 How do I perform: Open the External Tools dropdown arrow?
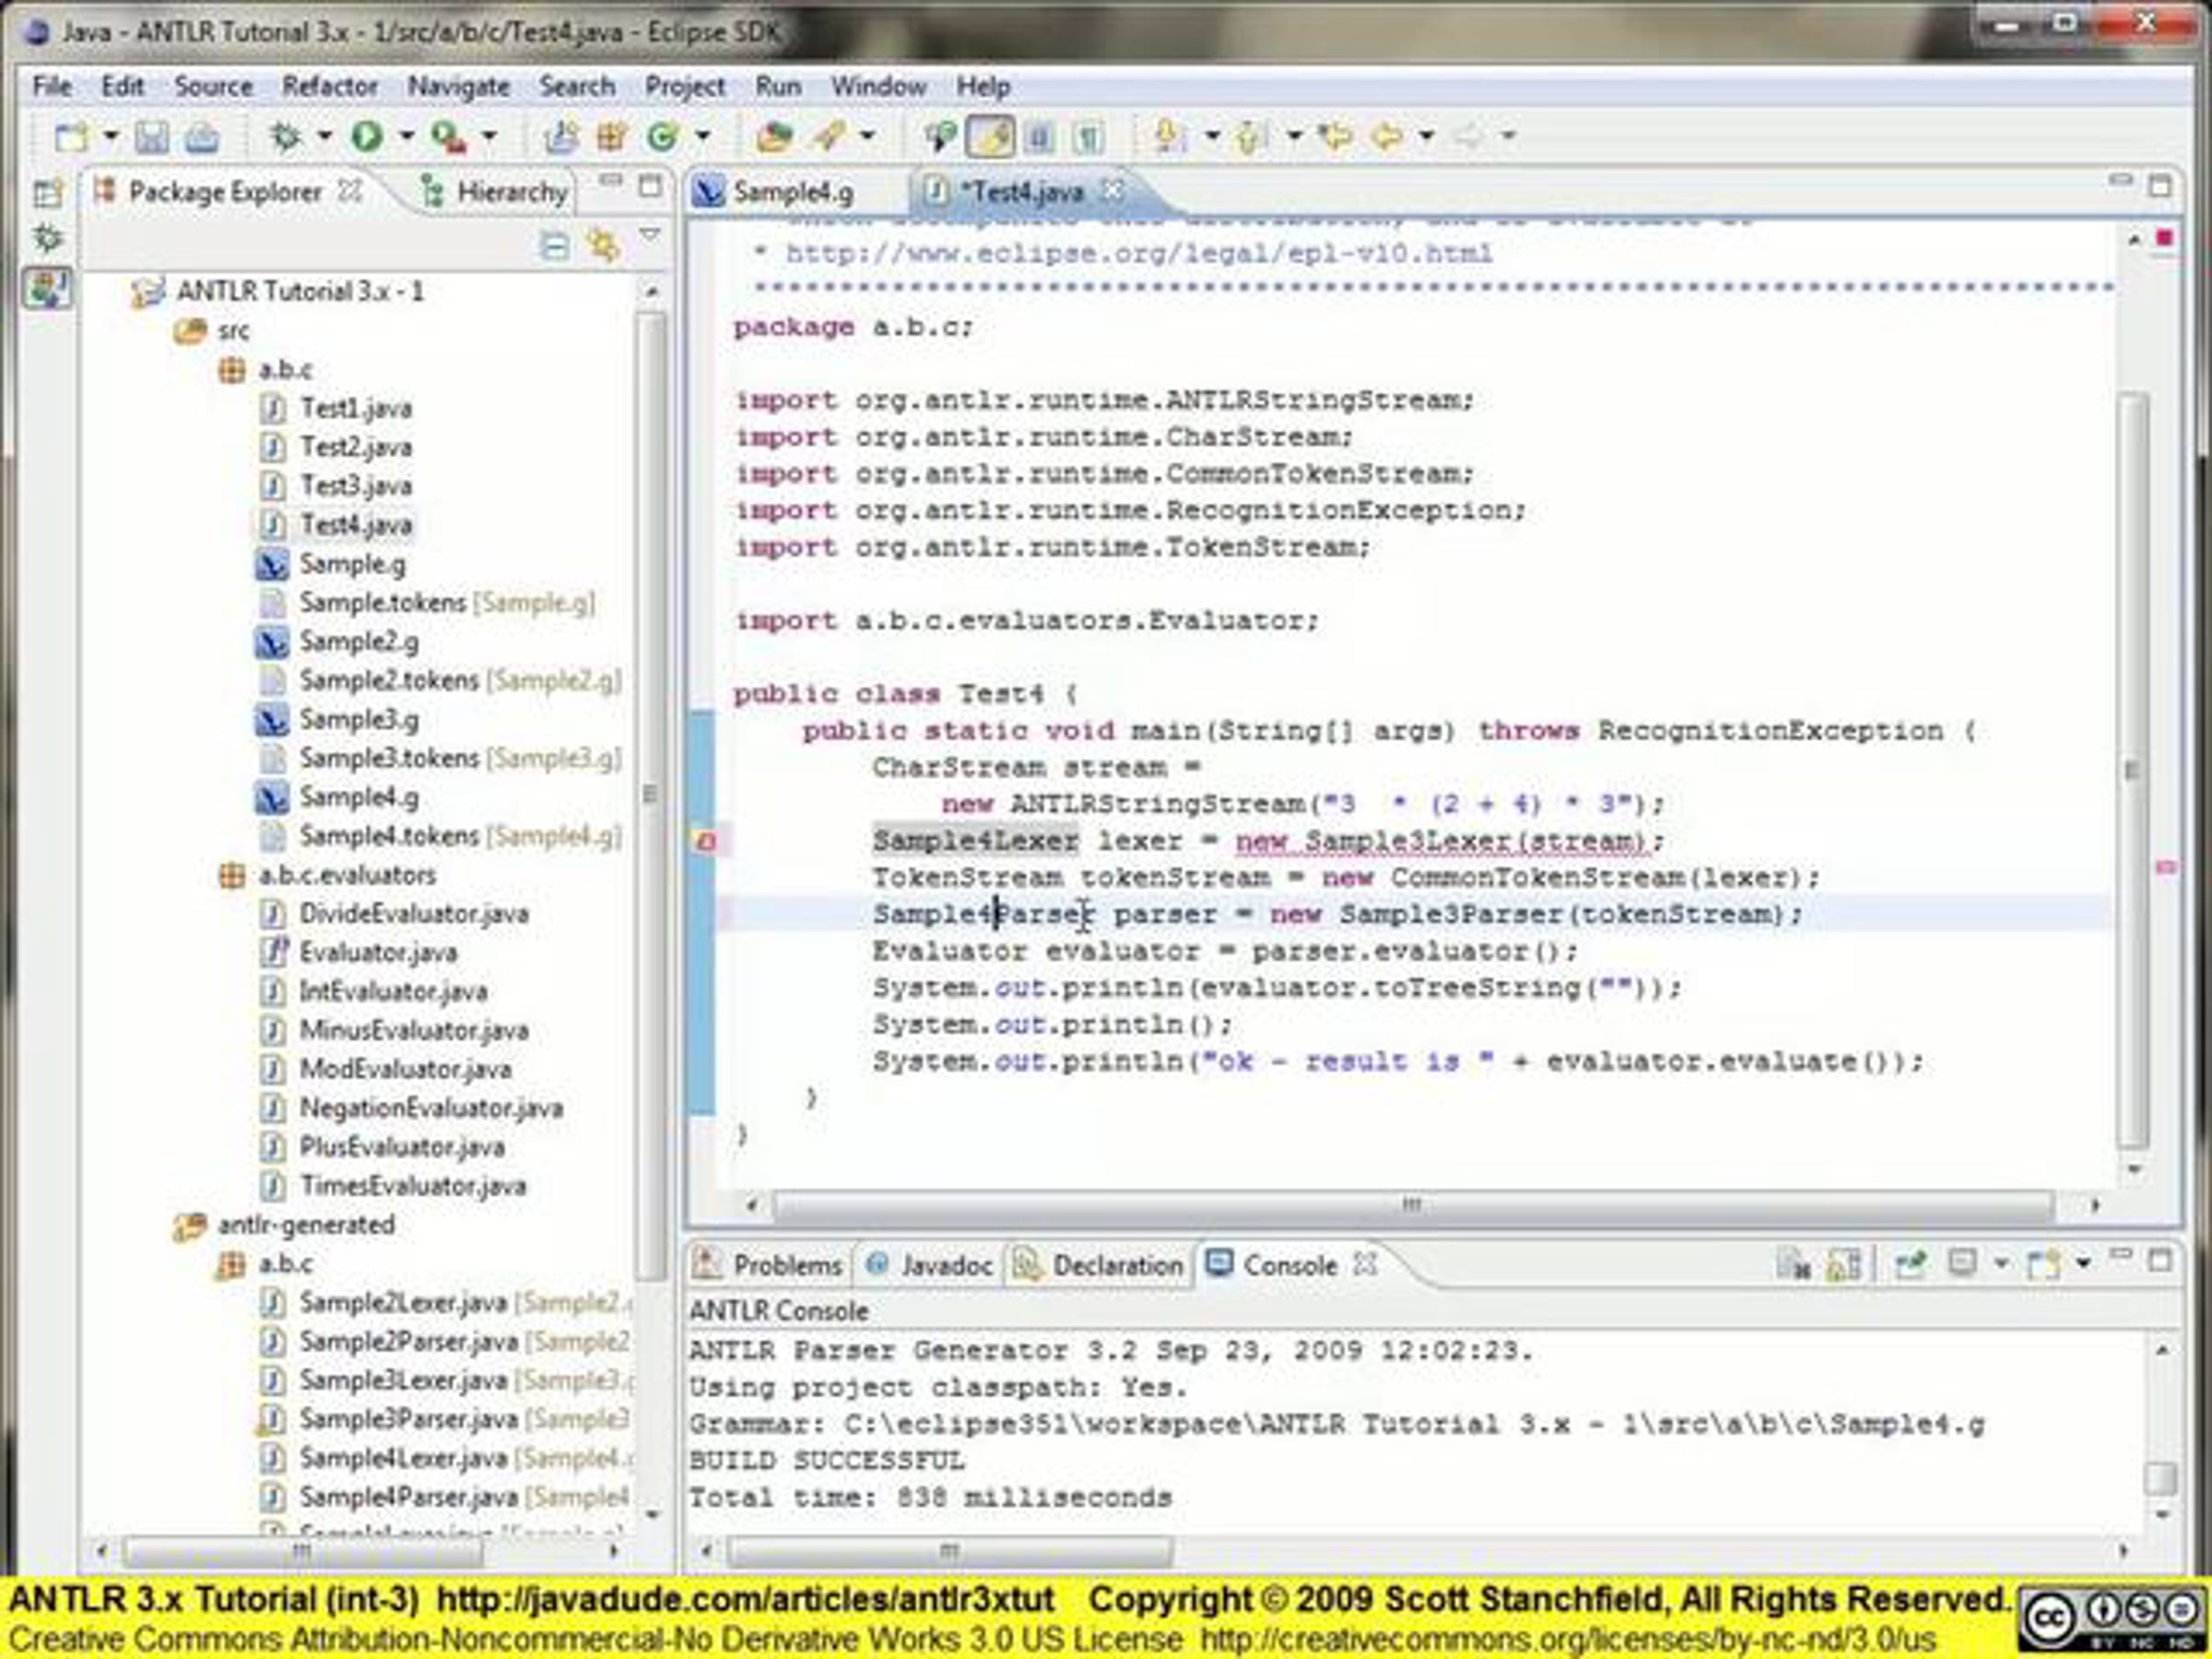click(x=490, y=136)
